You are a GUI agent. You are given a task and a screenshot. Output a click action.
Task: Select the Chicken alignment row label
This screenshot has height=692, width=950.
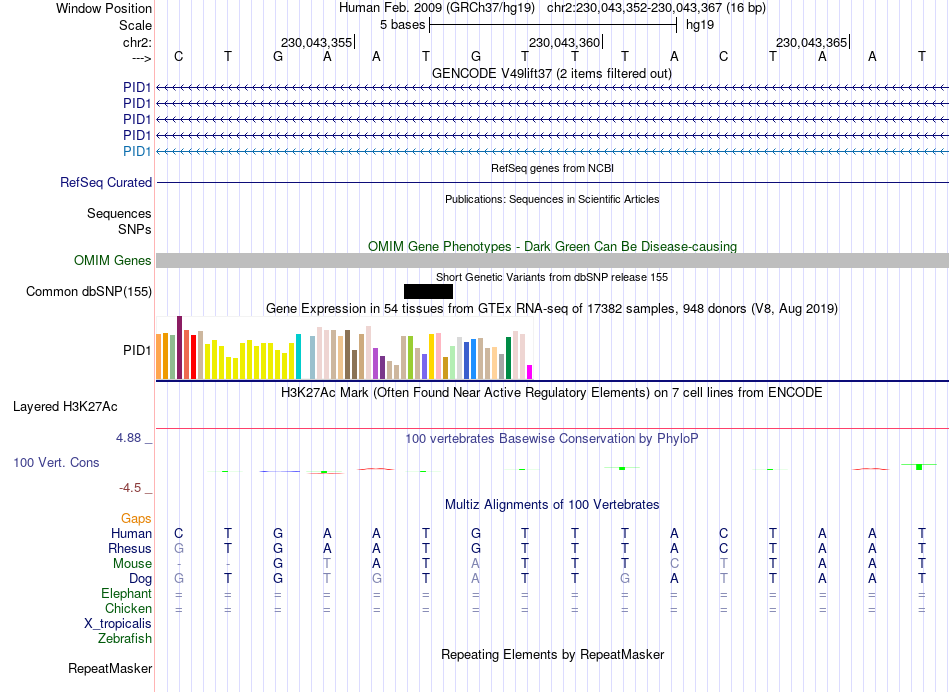[x=128, y=608]
